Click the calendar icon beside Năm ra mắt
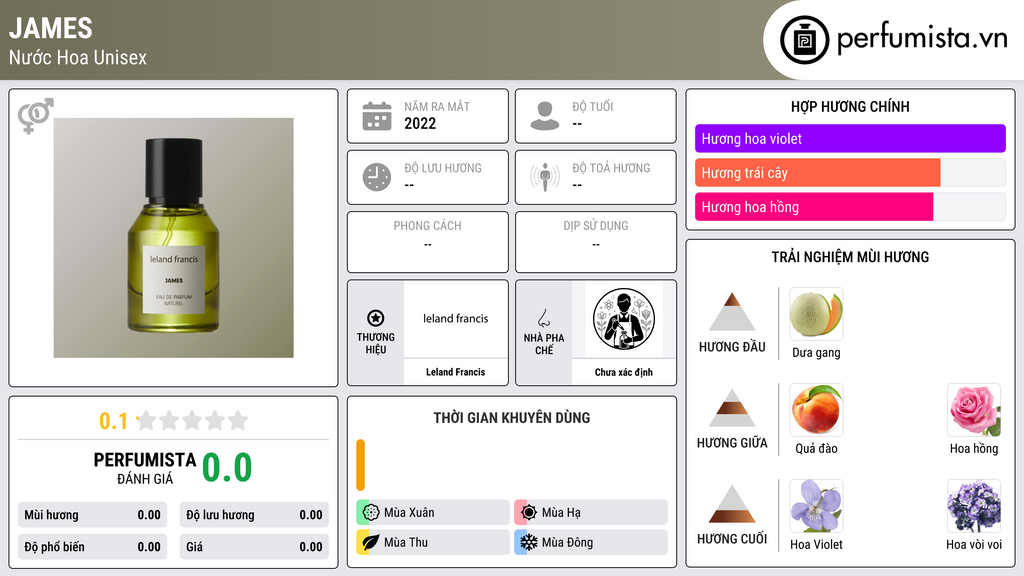Image resolution: width=1024 pixels, height=576 pixels. coord(377,116)
